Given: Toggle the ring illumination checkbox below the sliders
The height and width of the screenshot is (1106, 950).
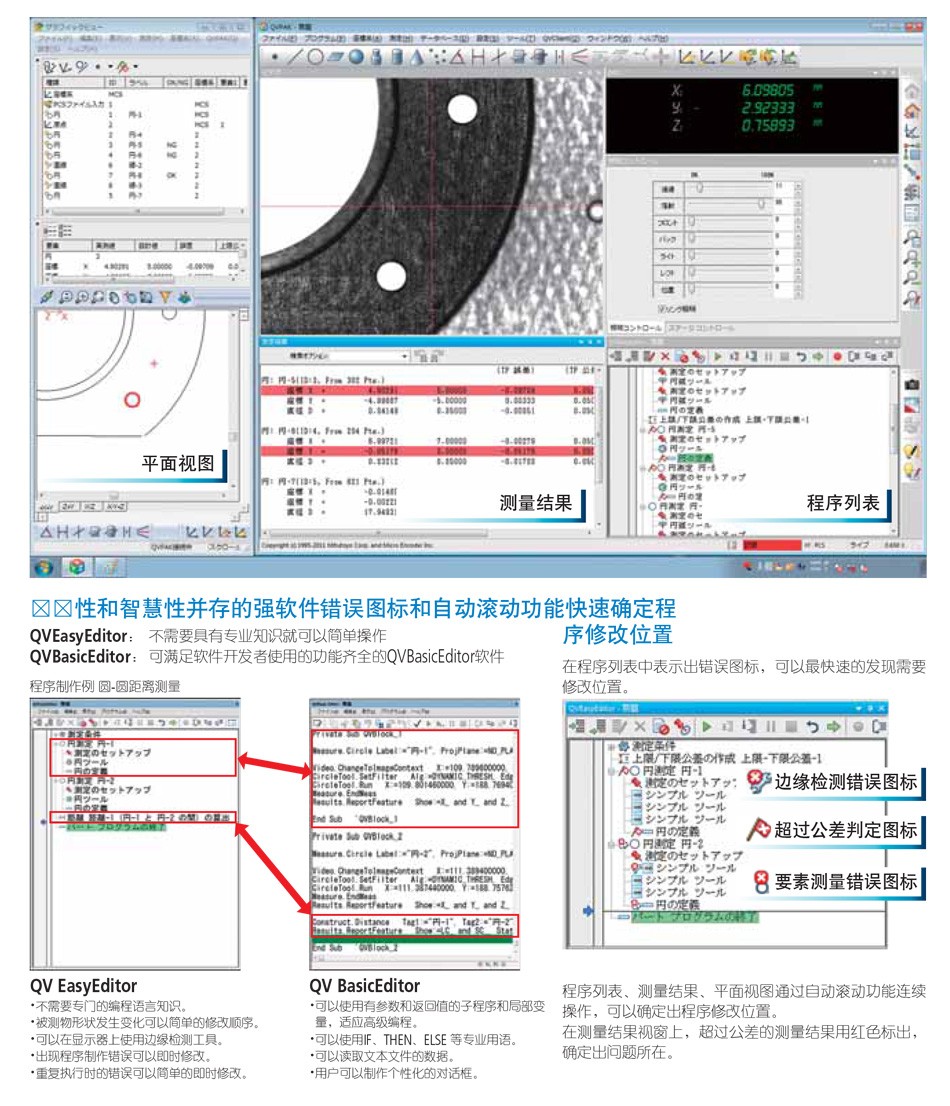Looking at the screenshot, I should coord(662,309).
